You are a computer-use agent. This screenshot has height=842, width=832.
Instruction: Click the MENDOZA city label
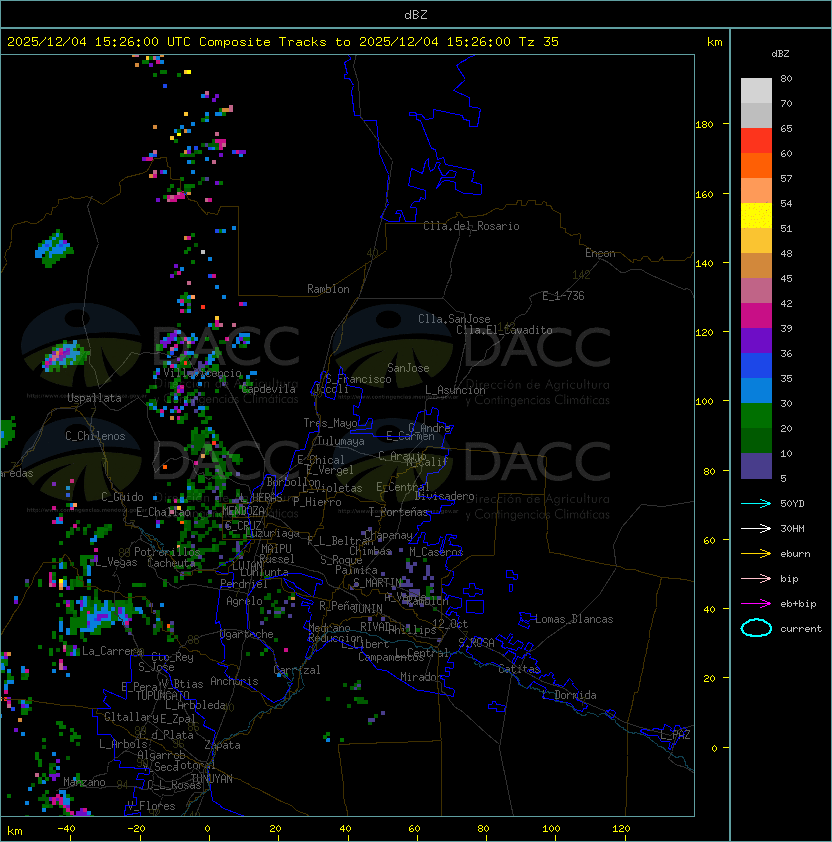coord(243,510)
